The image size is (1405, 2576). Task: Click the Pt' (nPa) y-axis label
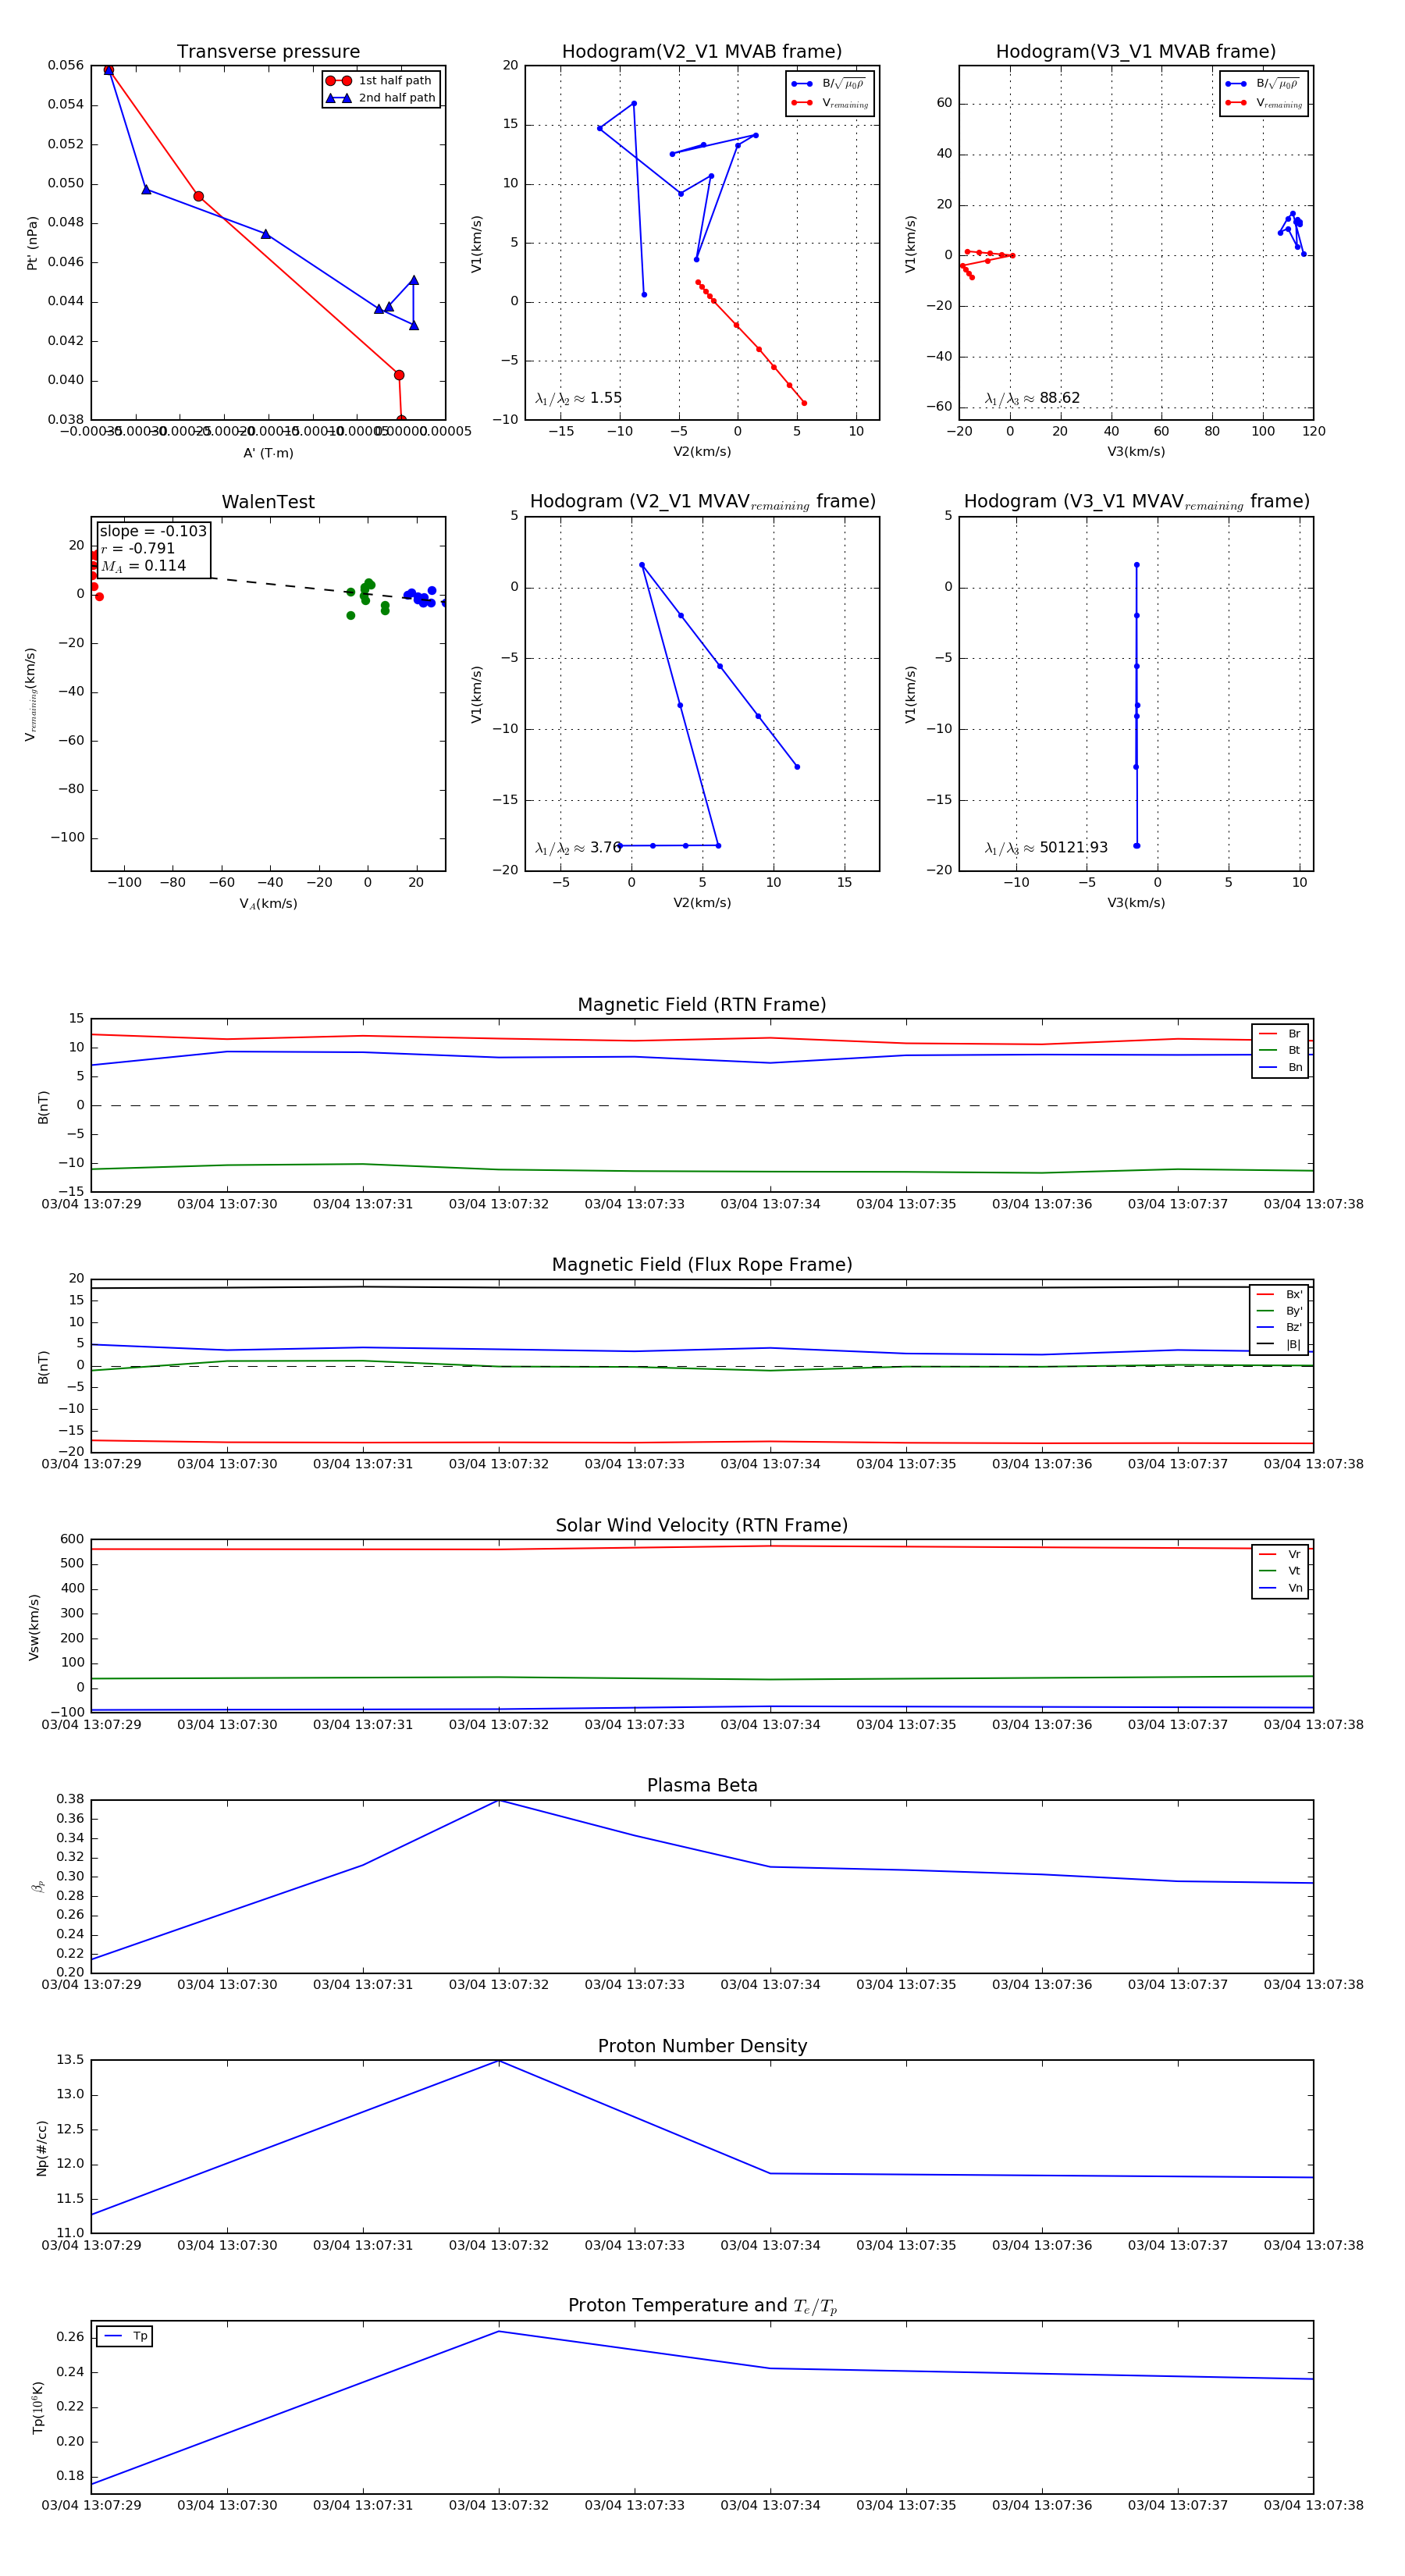32,243
